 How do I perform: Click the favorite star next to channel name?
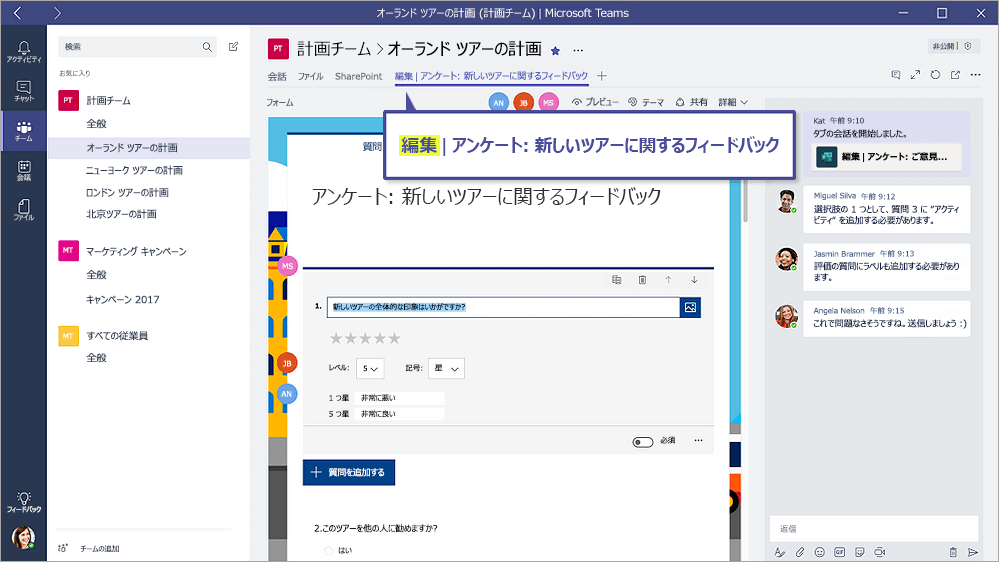(x=555, y=51)
